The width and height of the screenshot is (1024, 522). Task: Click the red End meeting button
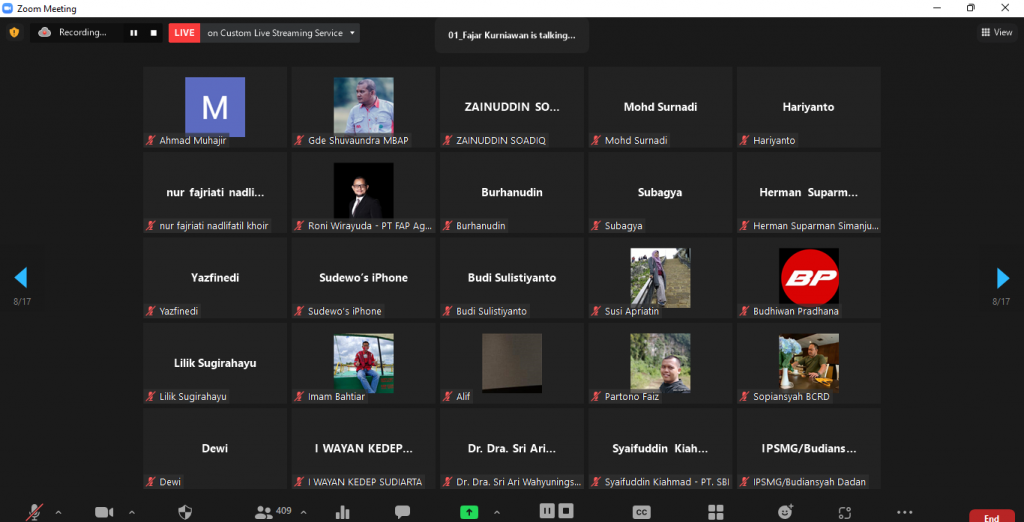(991, 516)
